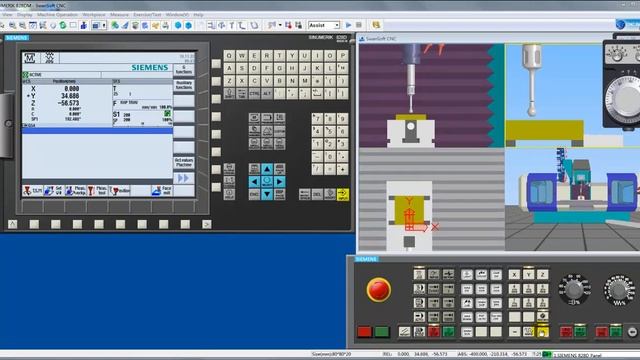
Task: Click the down arrow cursor key
Action: click(x=267, y=194)
